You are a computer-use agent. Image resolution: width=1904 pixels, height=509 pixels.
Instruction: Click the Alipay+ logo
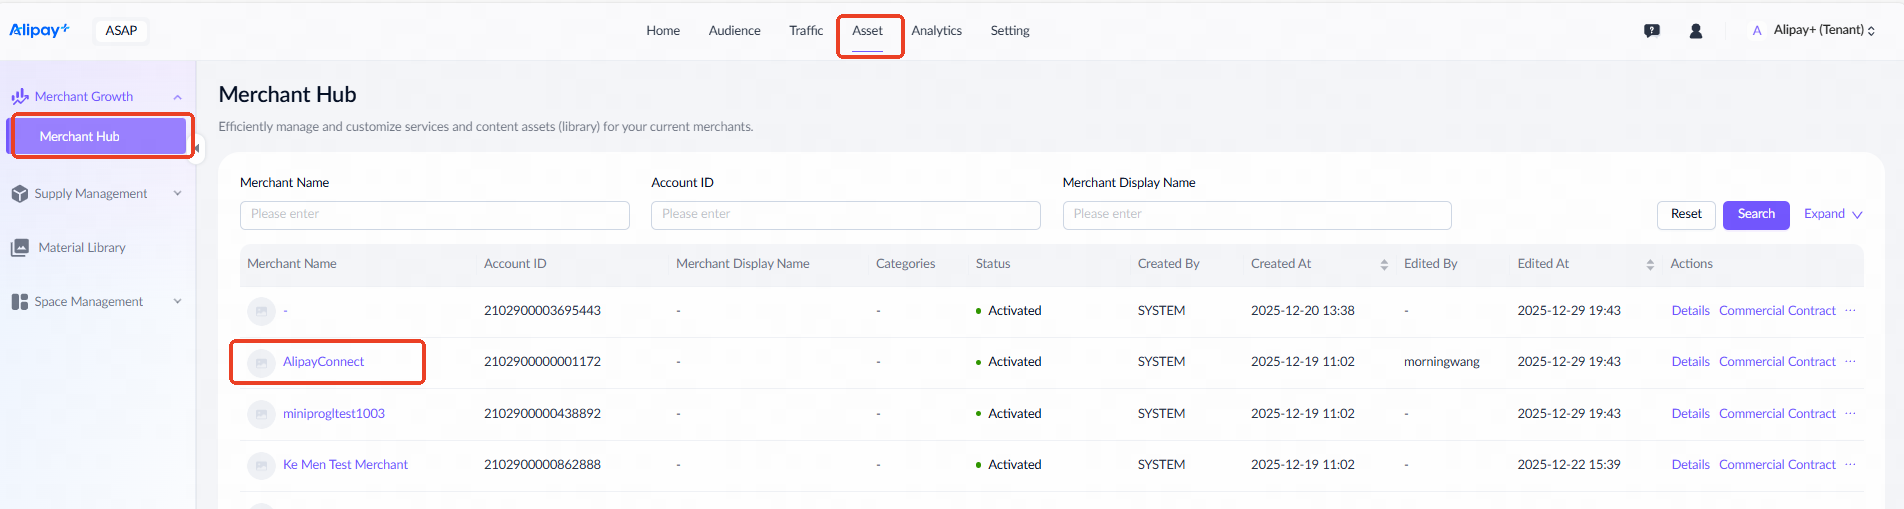coord(39,30)
